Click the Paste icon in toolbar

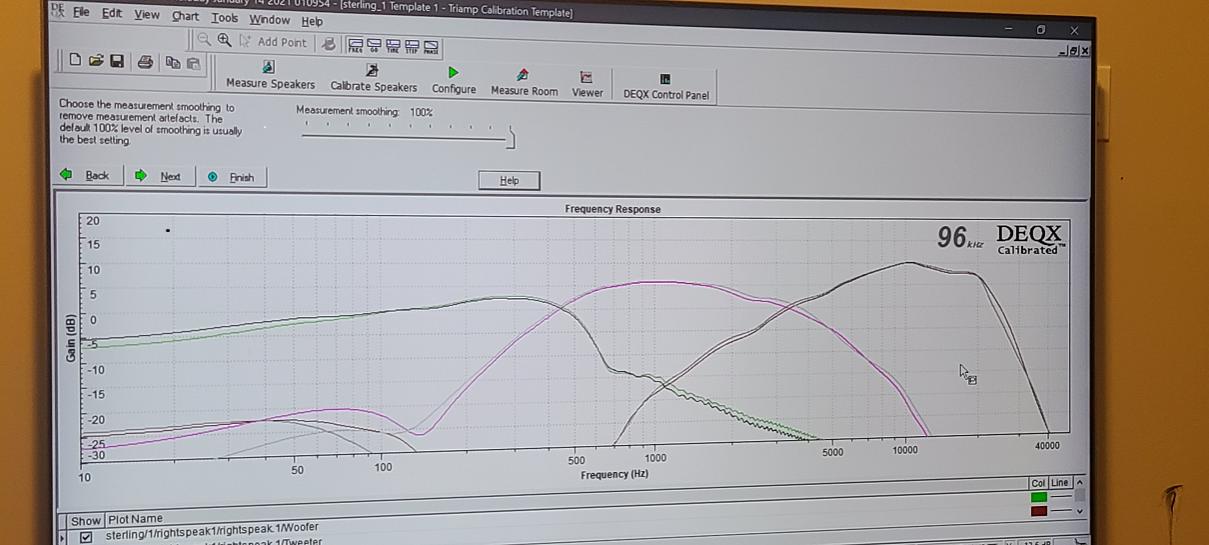[x=193, y=63]
